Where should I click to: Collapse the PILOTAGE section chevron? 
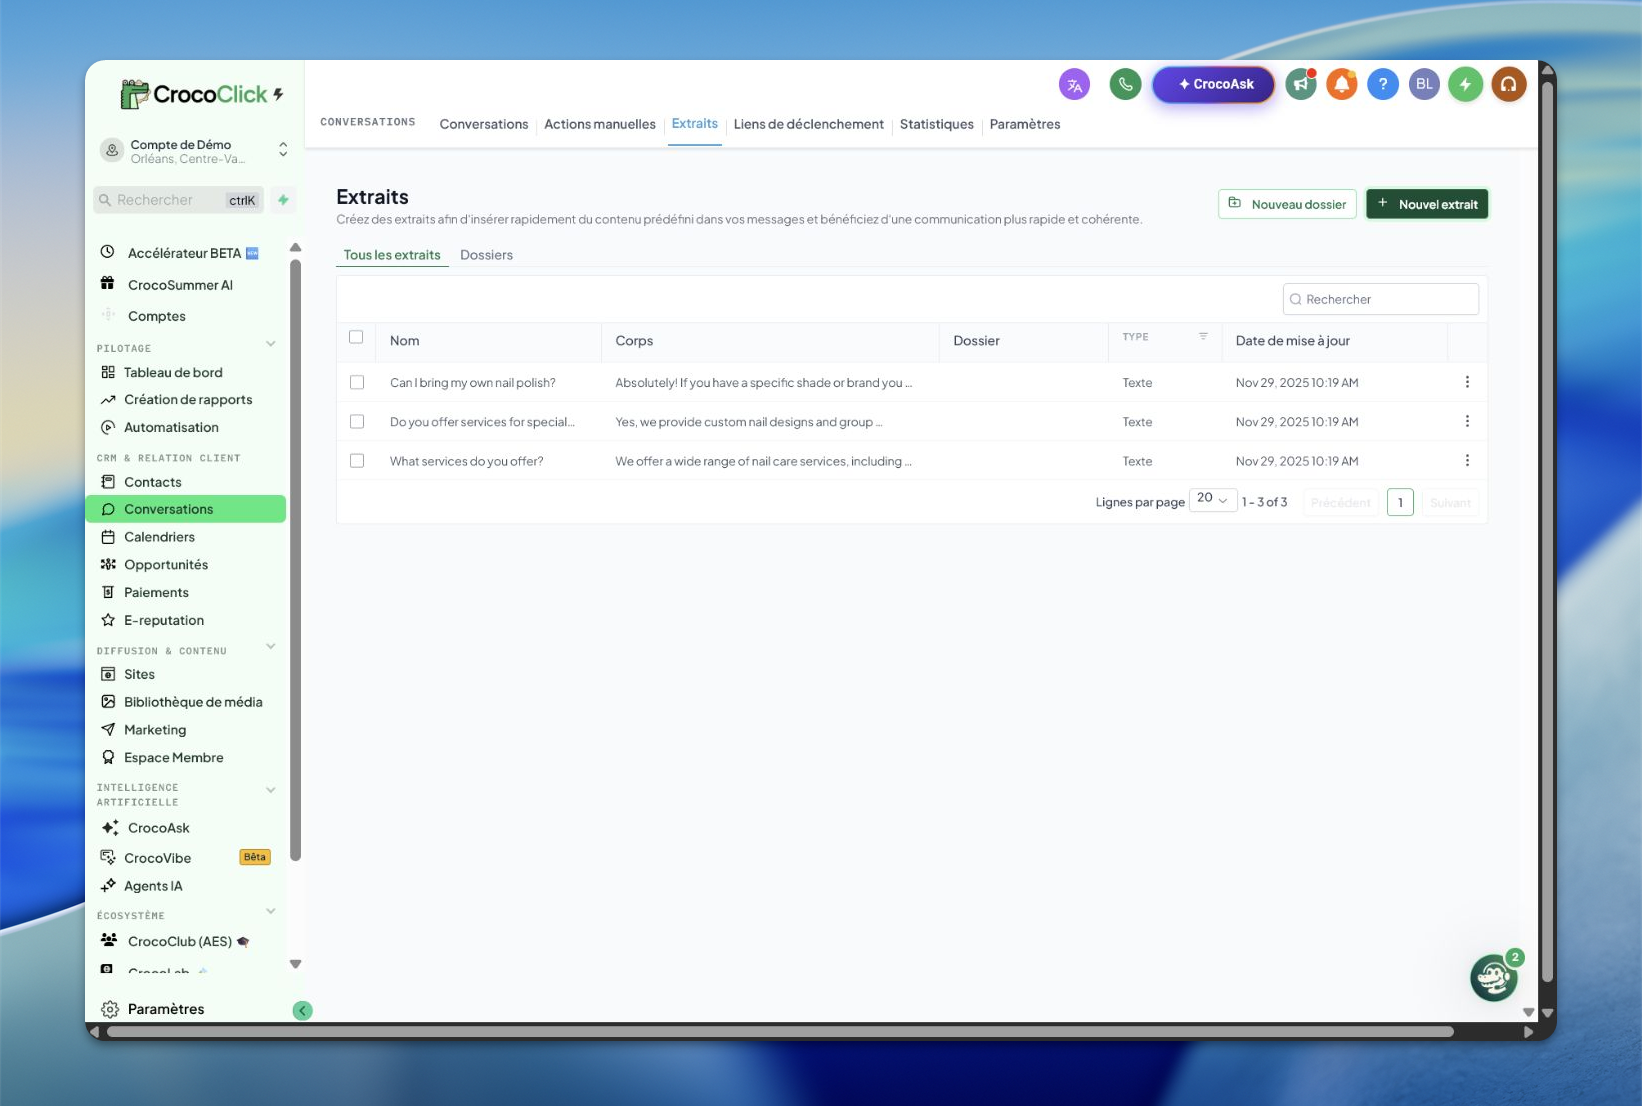[x=270, y=345]
